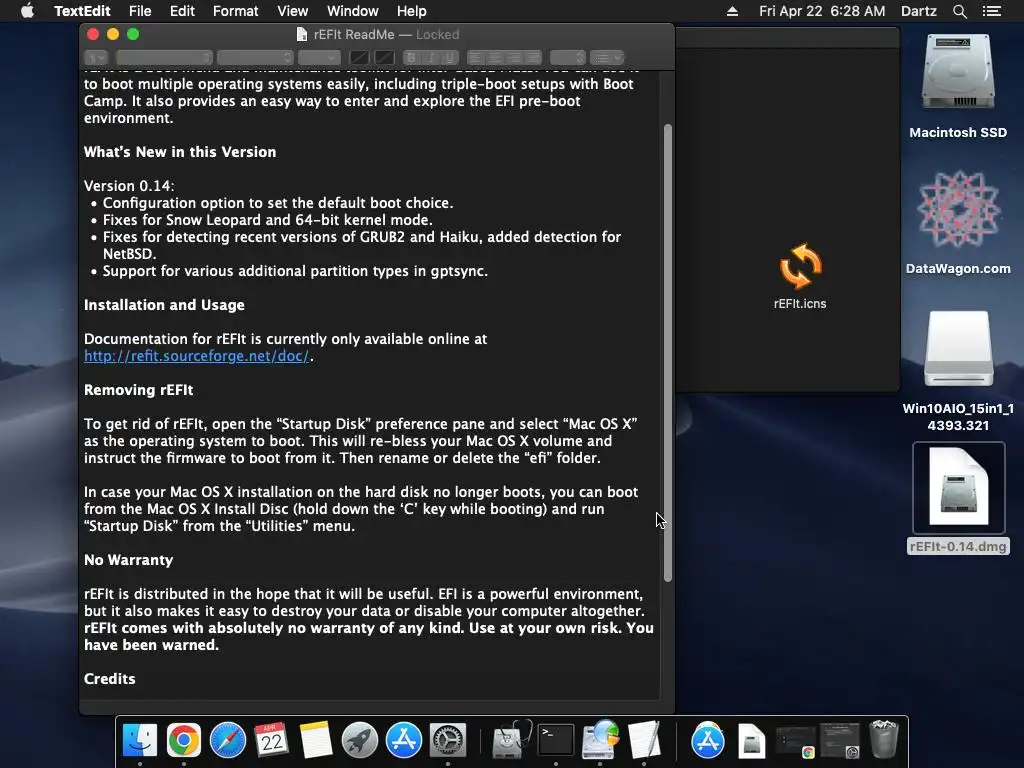1024x768 pixels.
Task: Open the View menu
Action: (293, 11)
